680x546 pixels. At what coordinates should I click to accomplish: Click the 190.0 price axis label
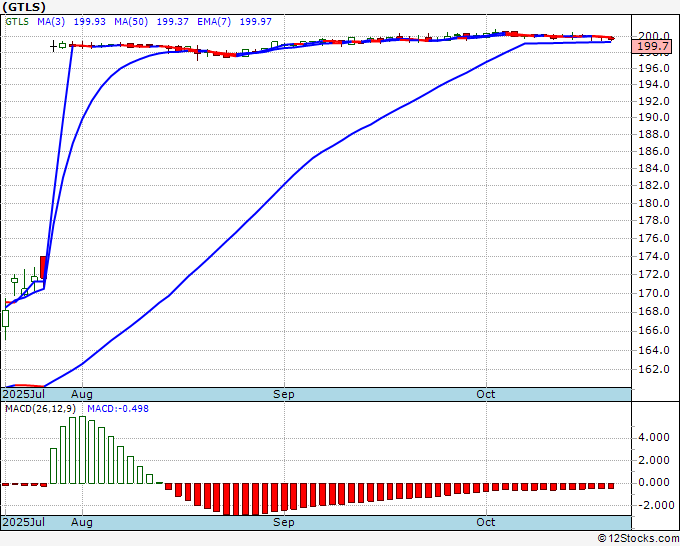pos(654,117)
